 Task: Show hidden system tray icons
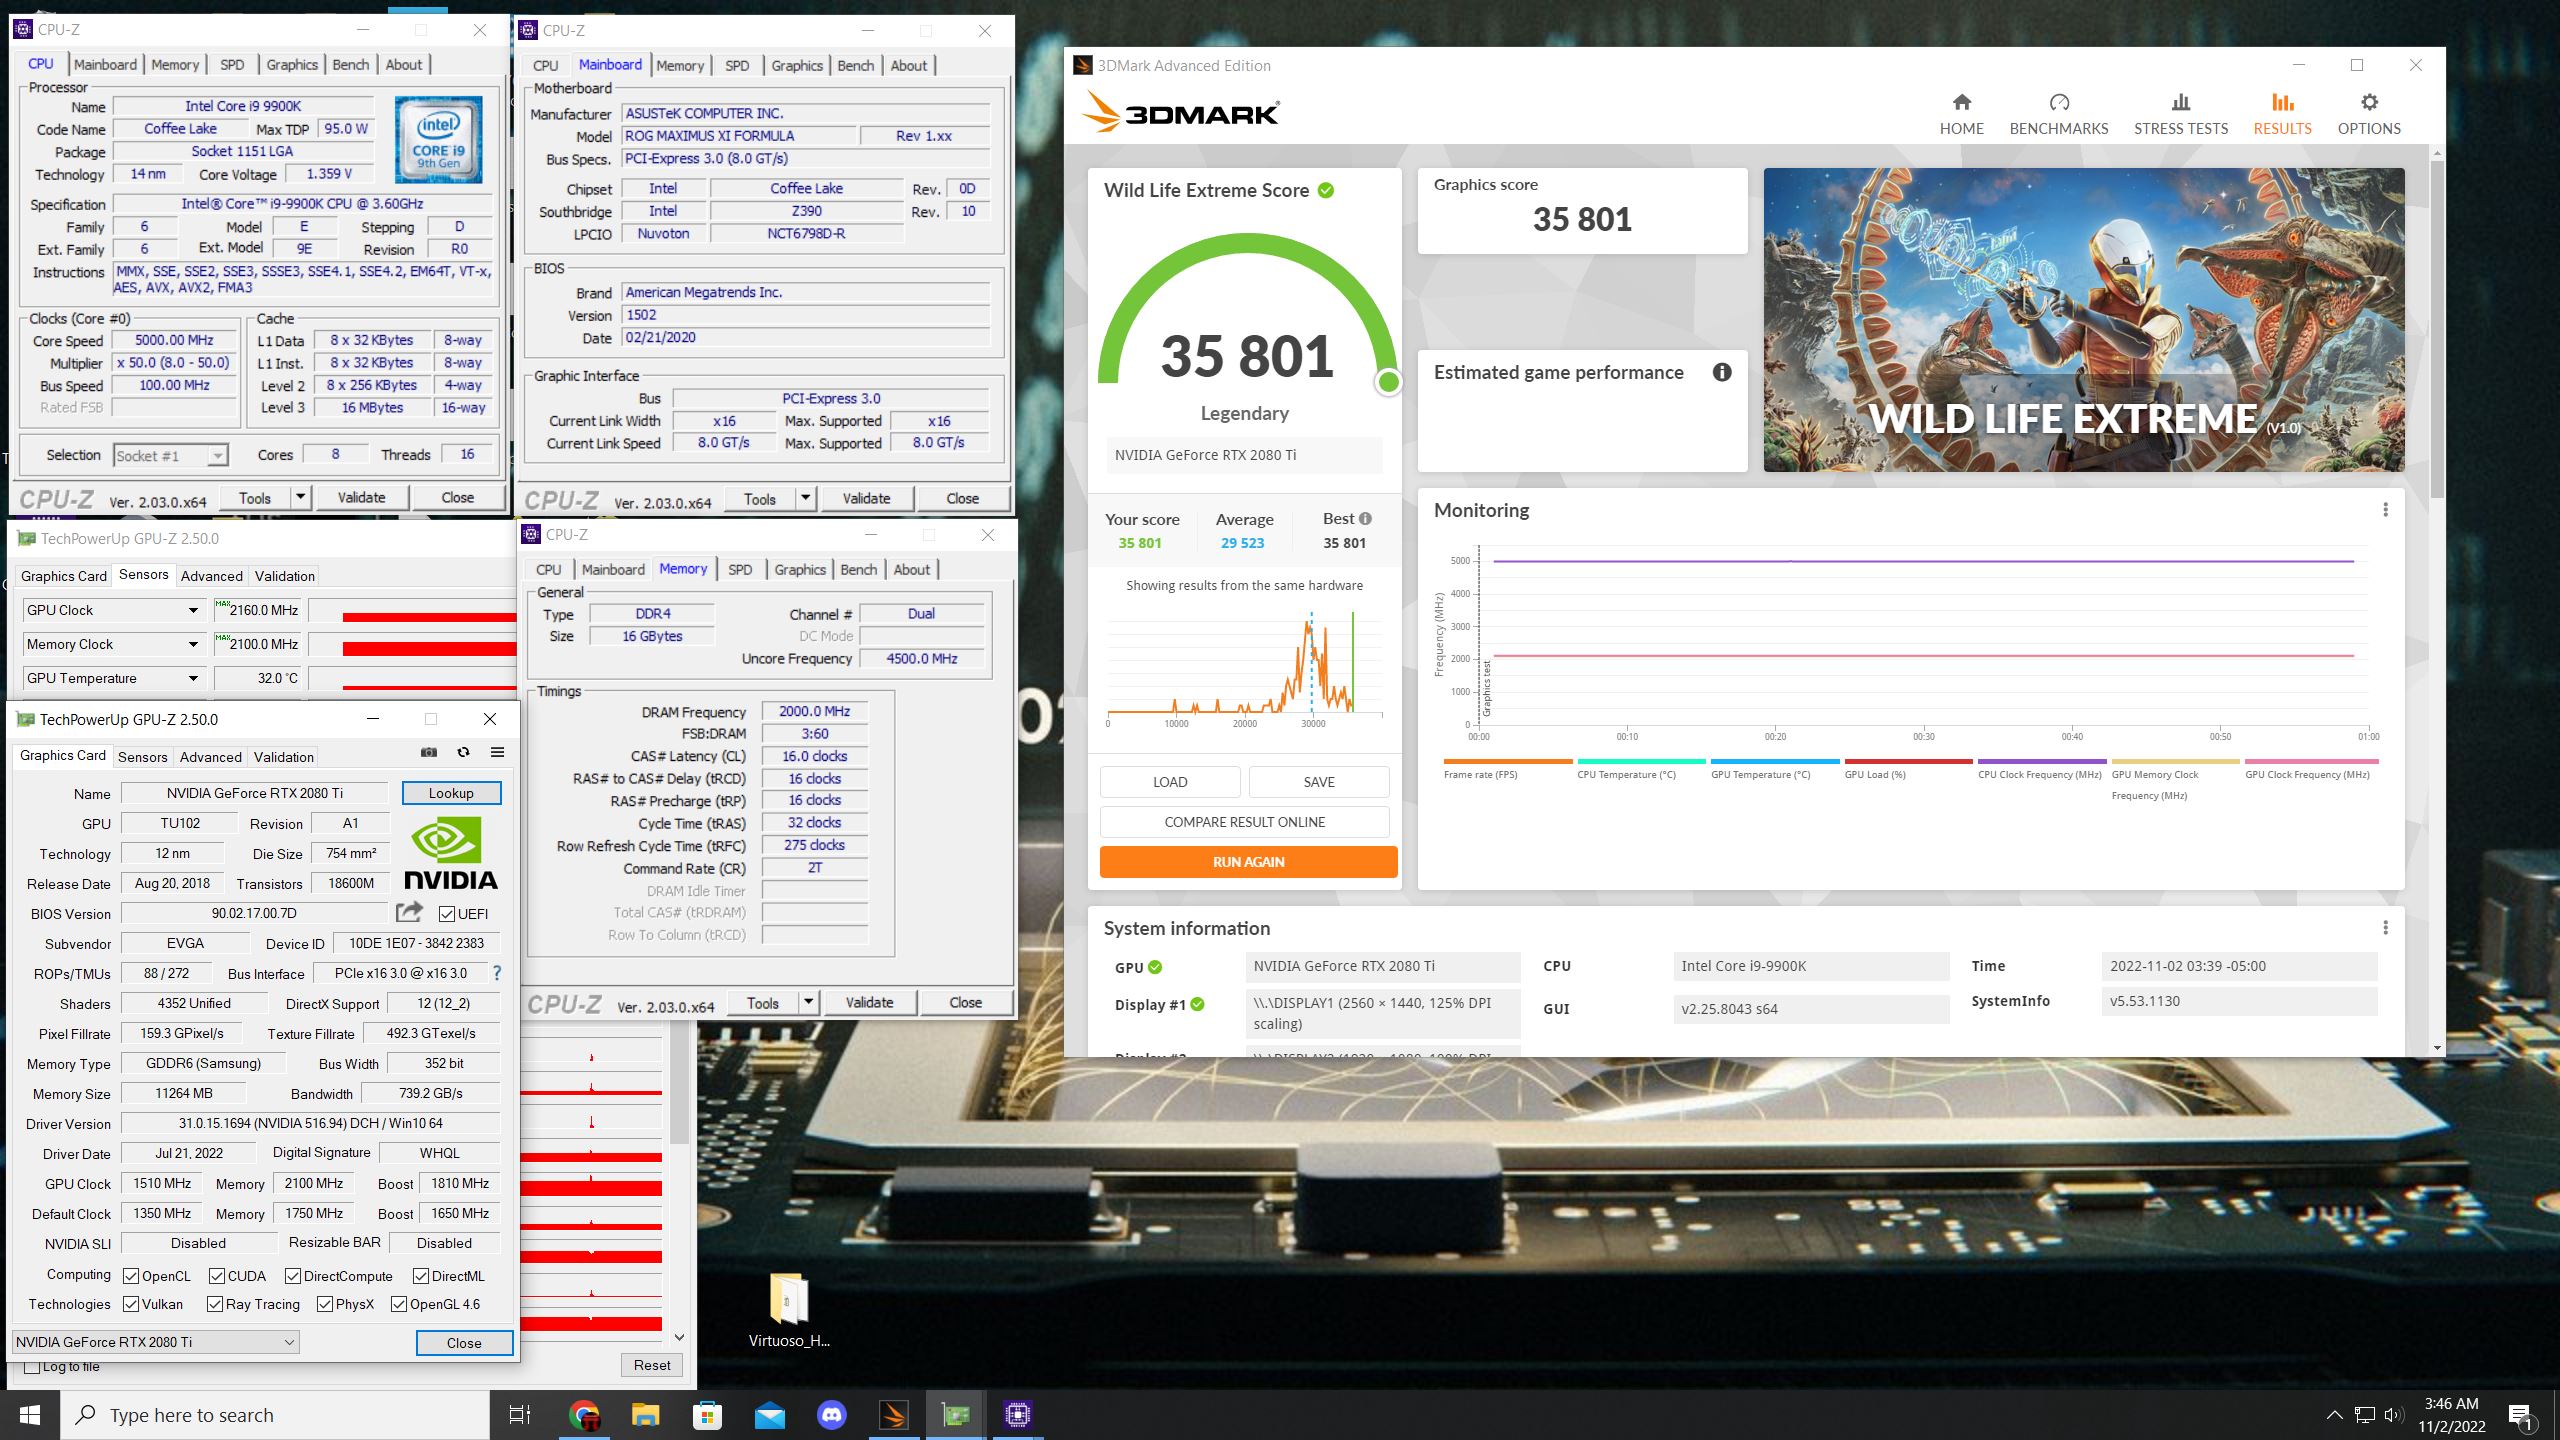(2334, 1414)
